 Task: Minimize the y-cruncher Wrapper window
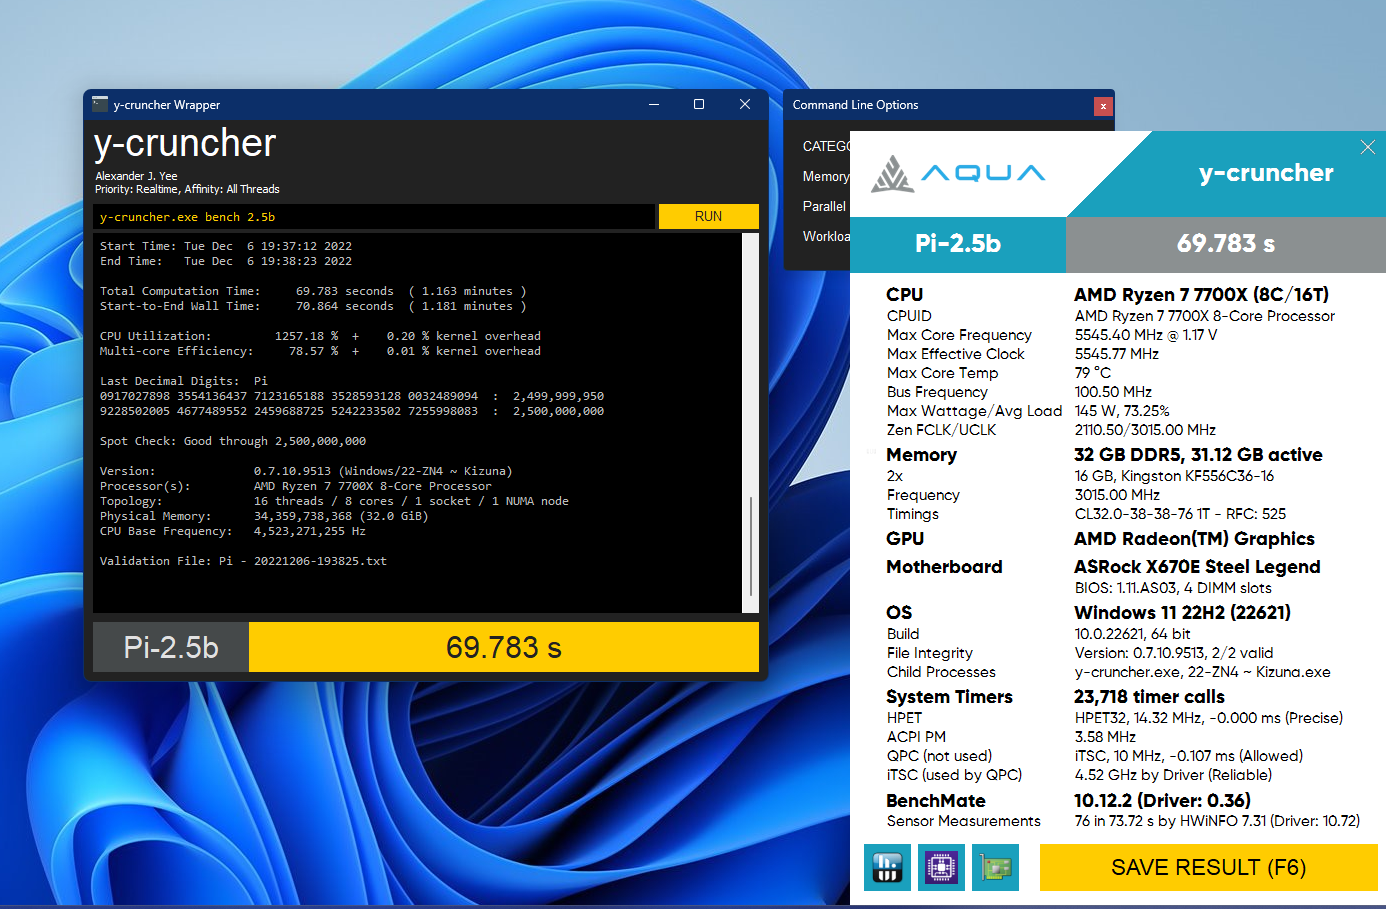[x=654, y=104]
